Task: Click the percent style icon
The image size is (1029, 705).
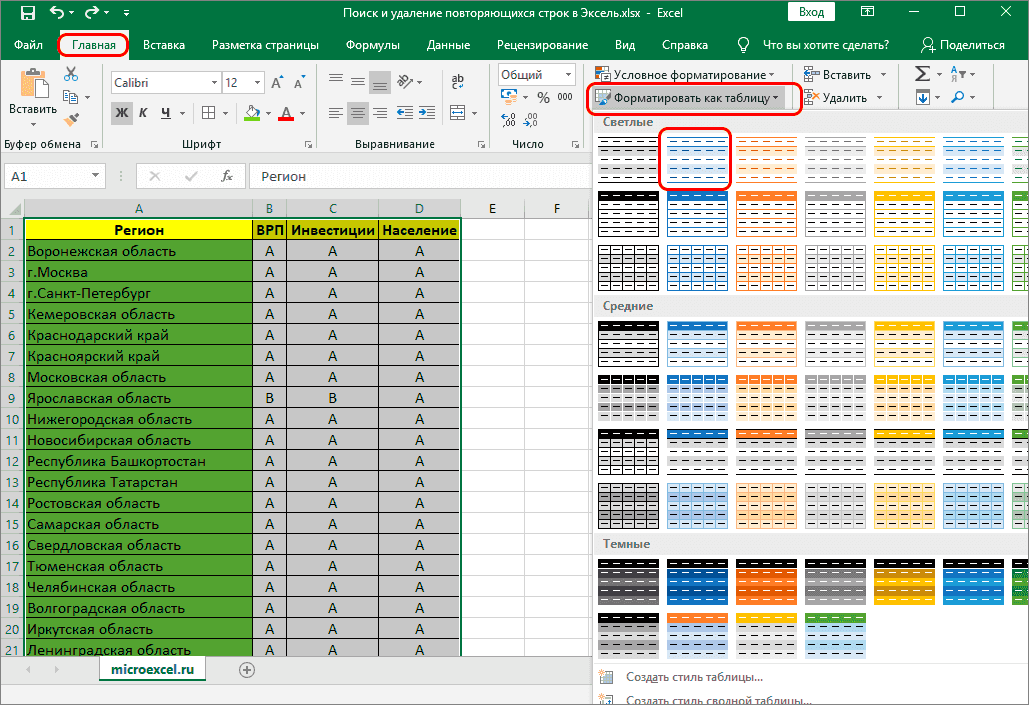Action: (x=542, y=98)
